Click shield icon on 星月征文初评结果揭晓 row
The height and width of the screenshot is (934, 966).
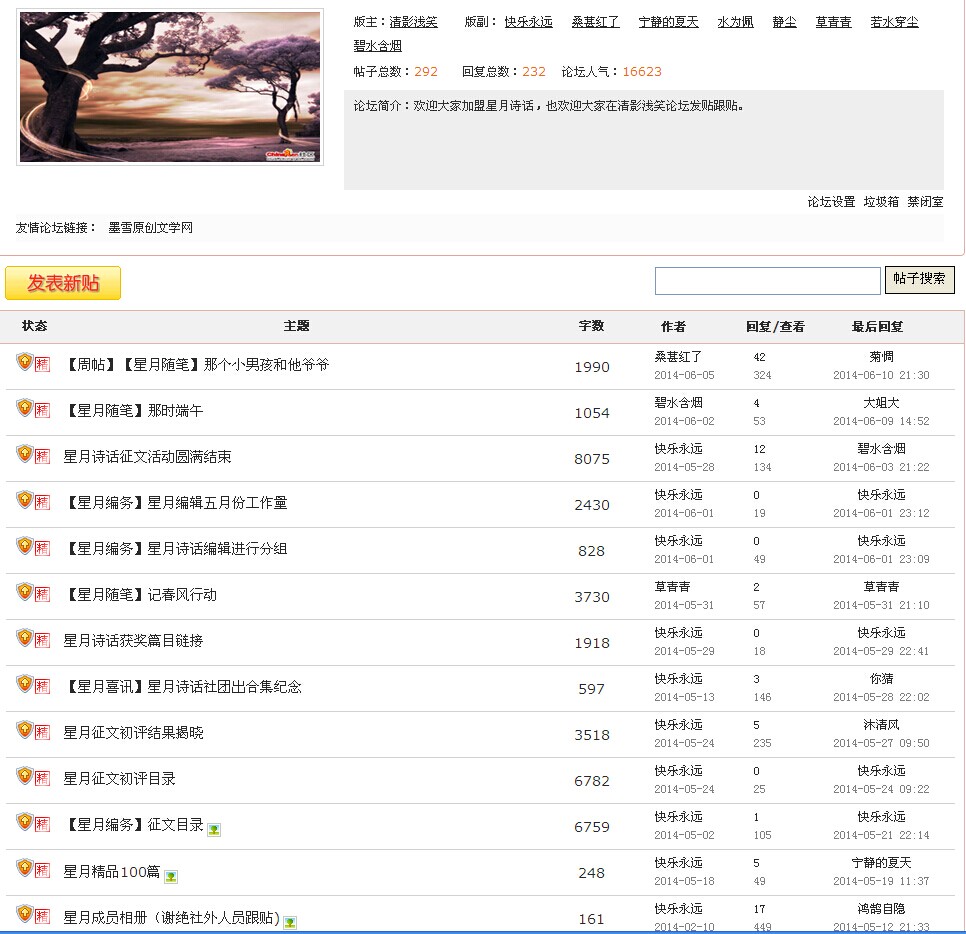pos(24,729)
